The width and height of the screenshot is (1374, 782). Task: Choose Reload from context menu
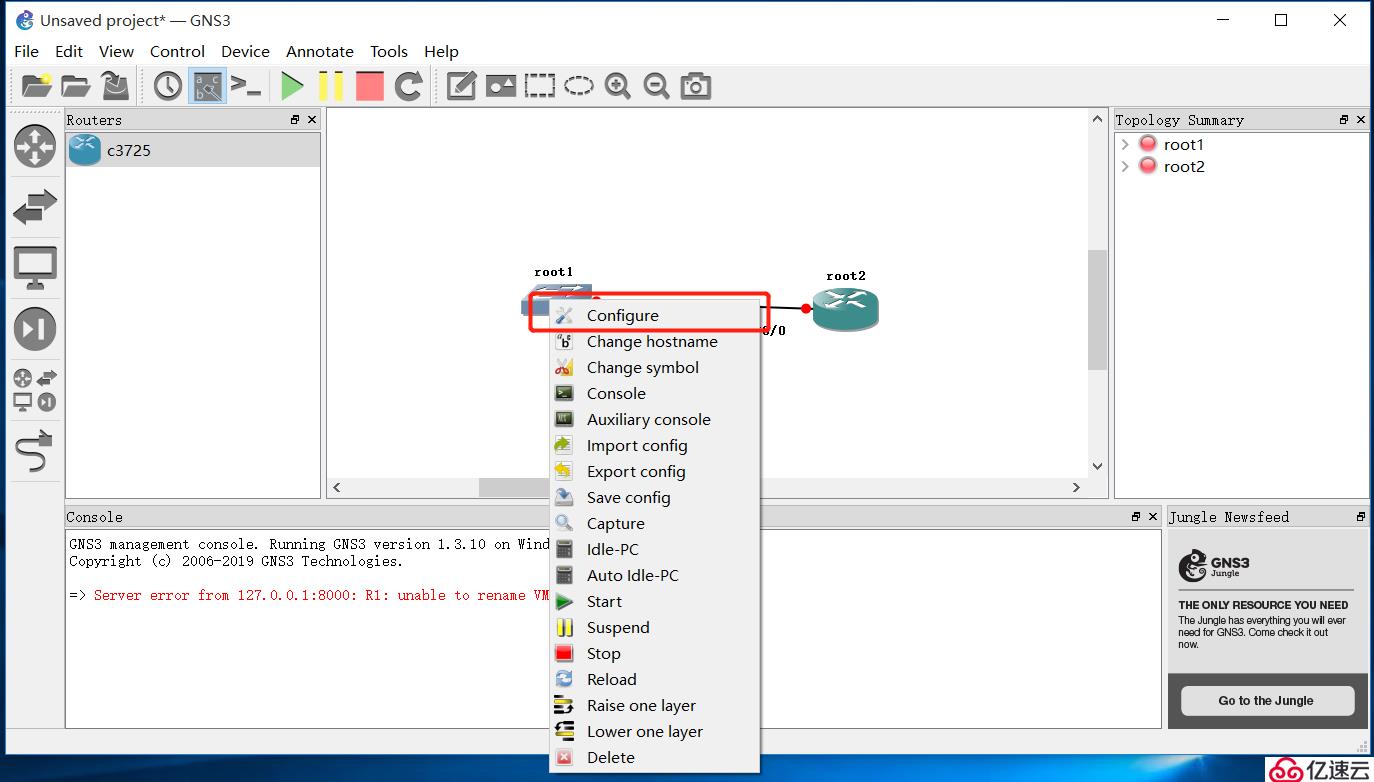click(x=655, y=679)
